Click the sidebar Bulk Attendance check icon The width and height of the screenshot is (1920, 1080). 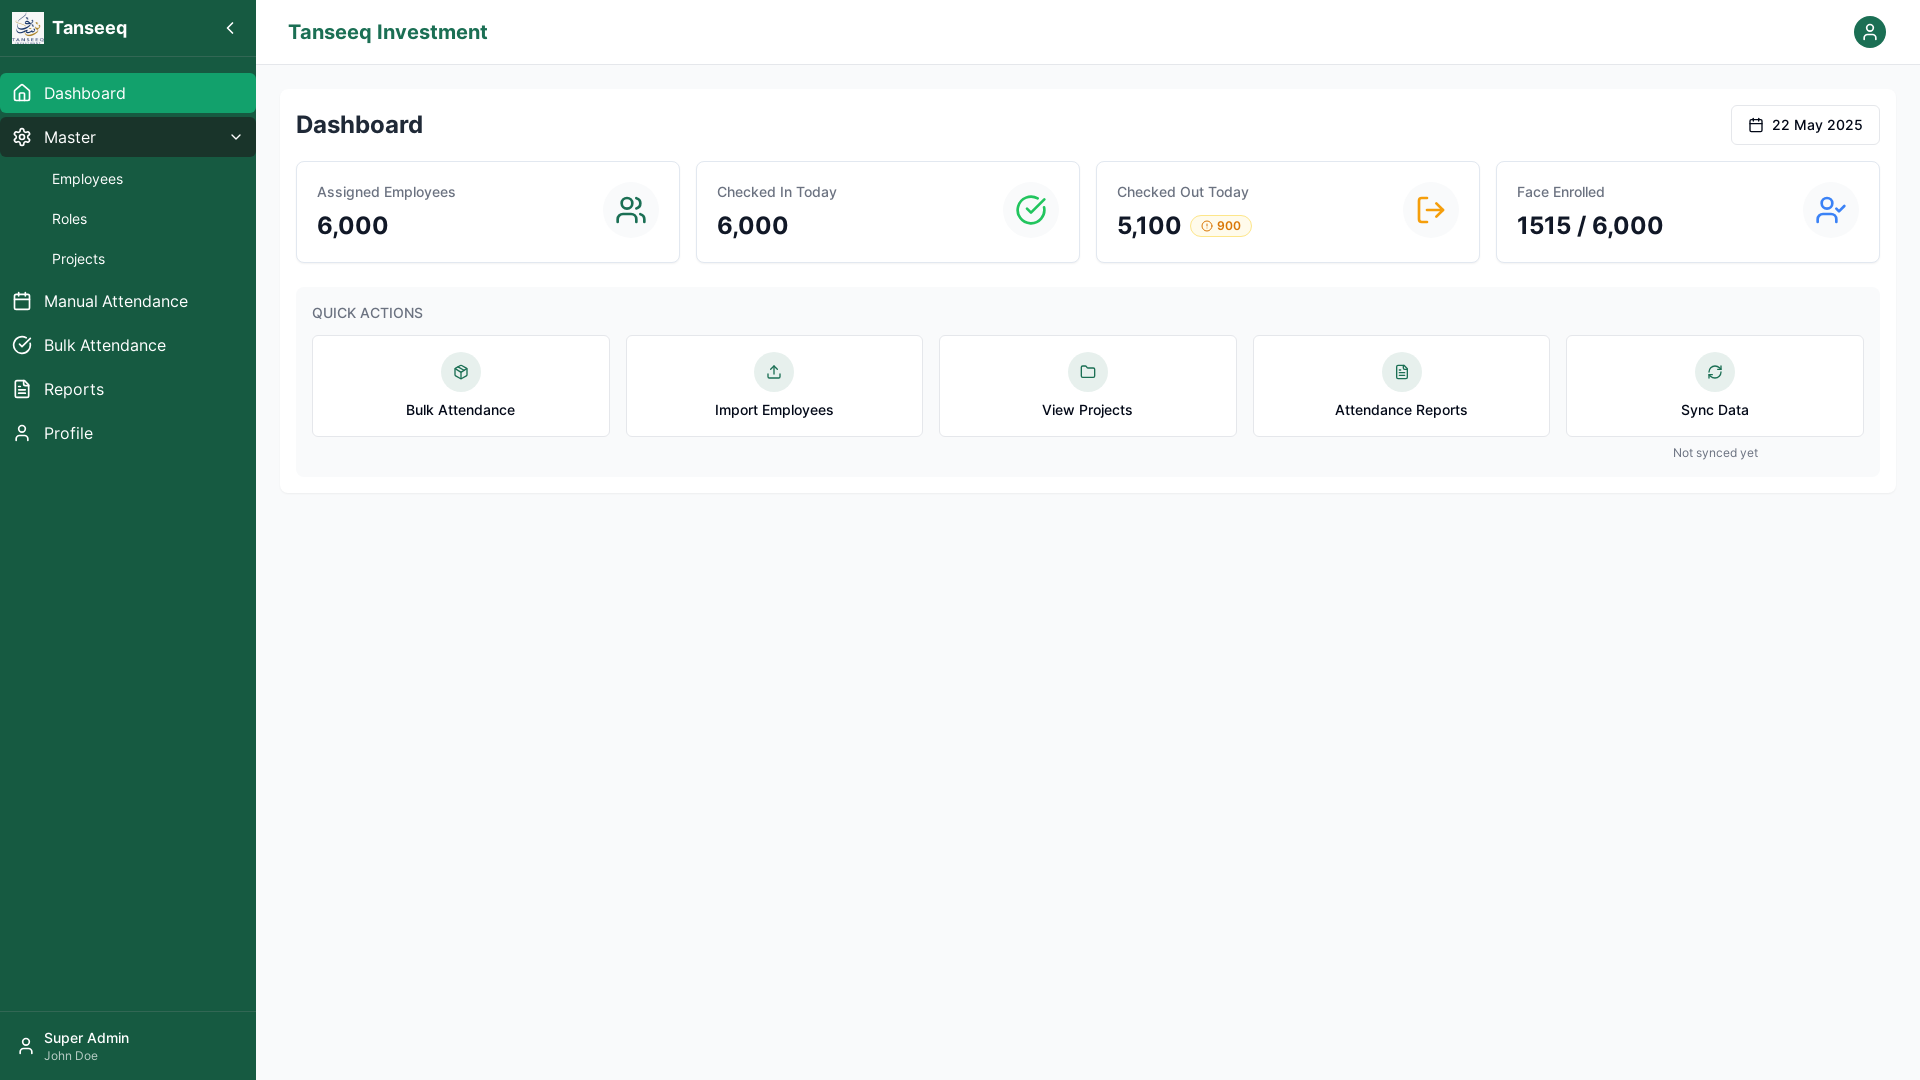(22, 345)
